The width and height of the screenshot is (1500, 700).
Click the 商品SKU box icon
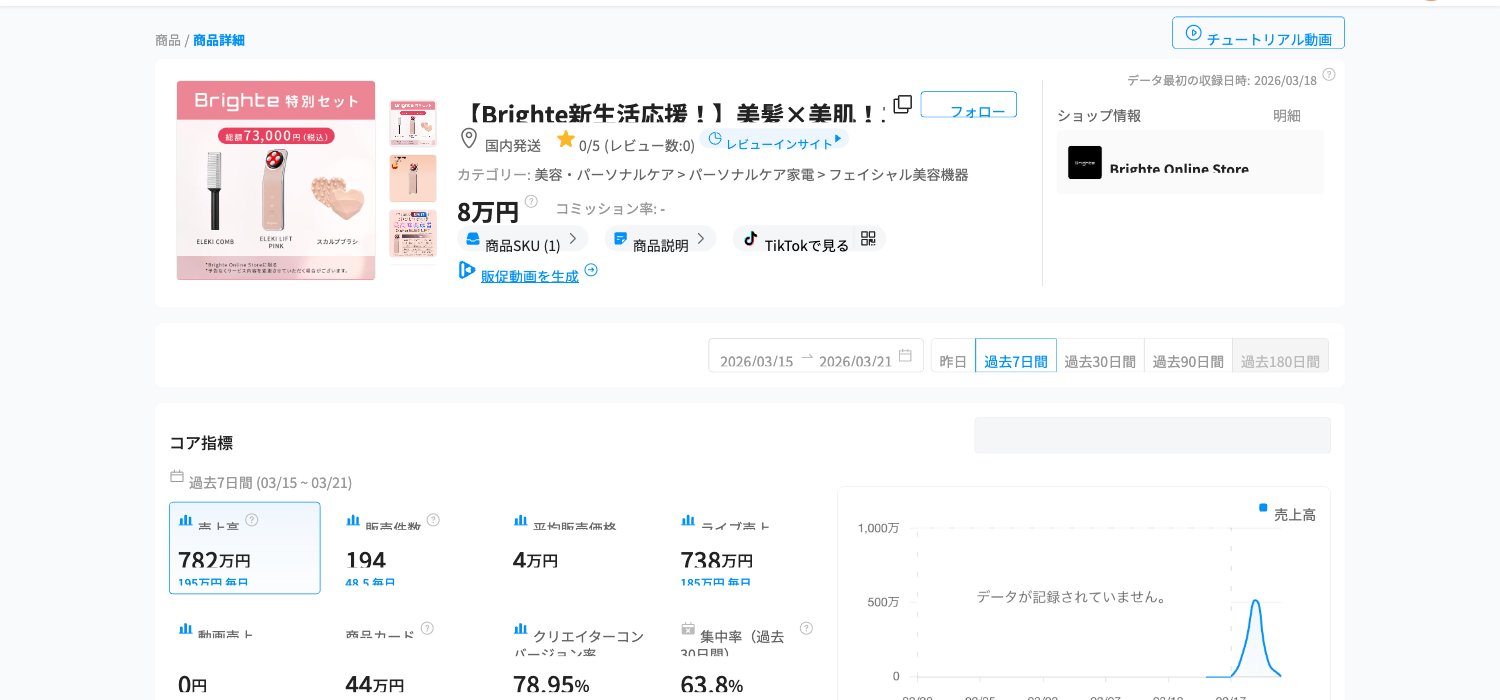(472, 238)
